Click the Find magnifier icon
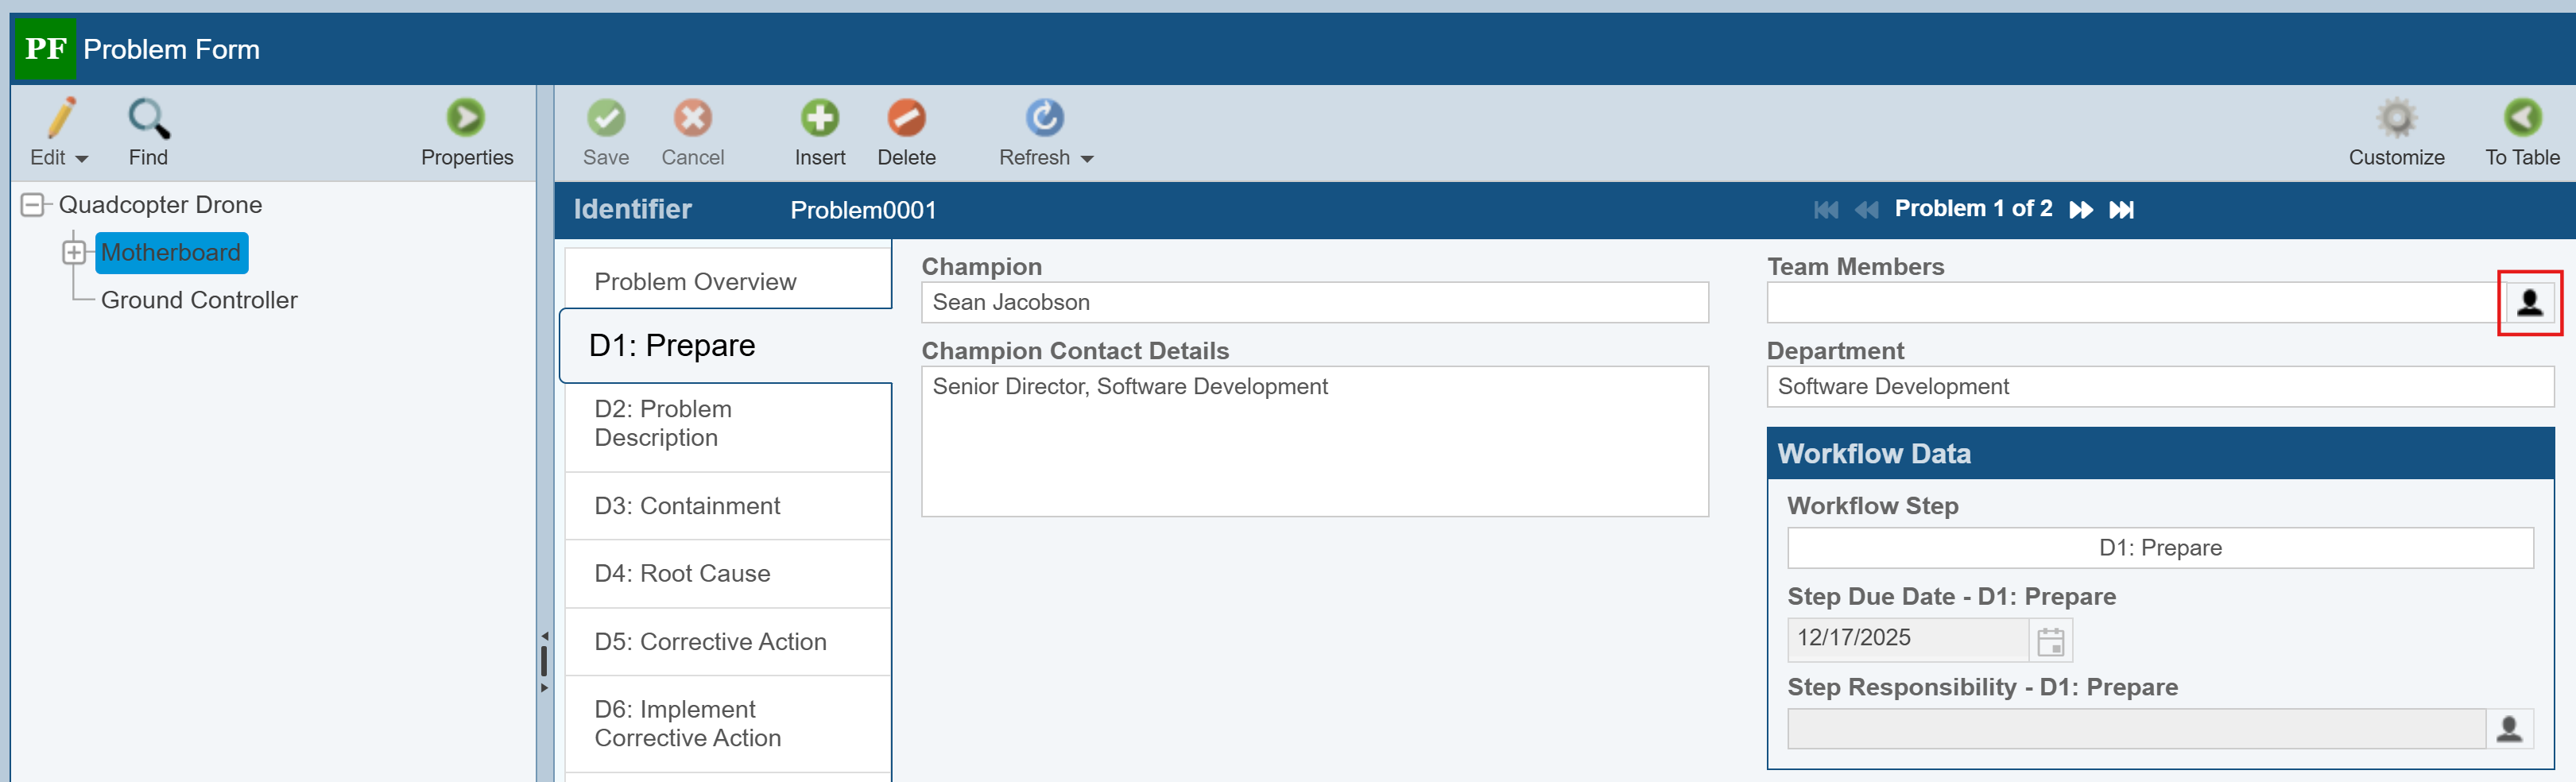Screen dimensions: 2576x782 tap(148, 119)
